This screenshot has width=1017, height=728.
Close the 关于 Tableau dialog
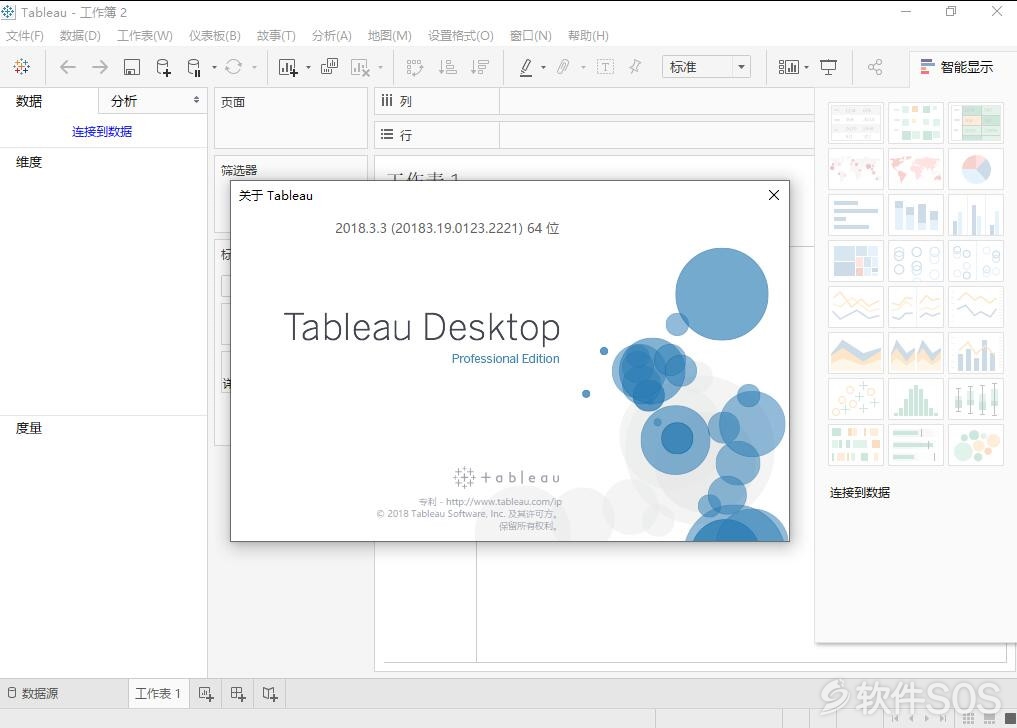point(774,195)
